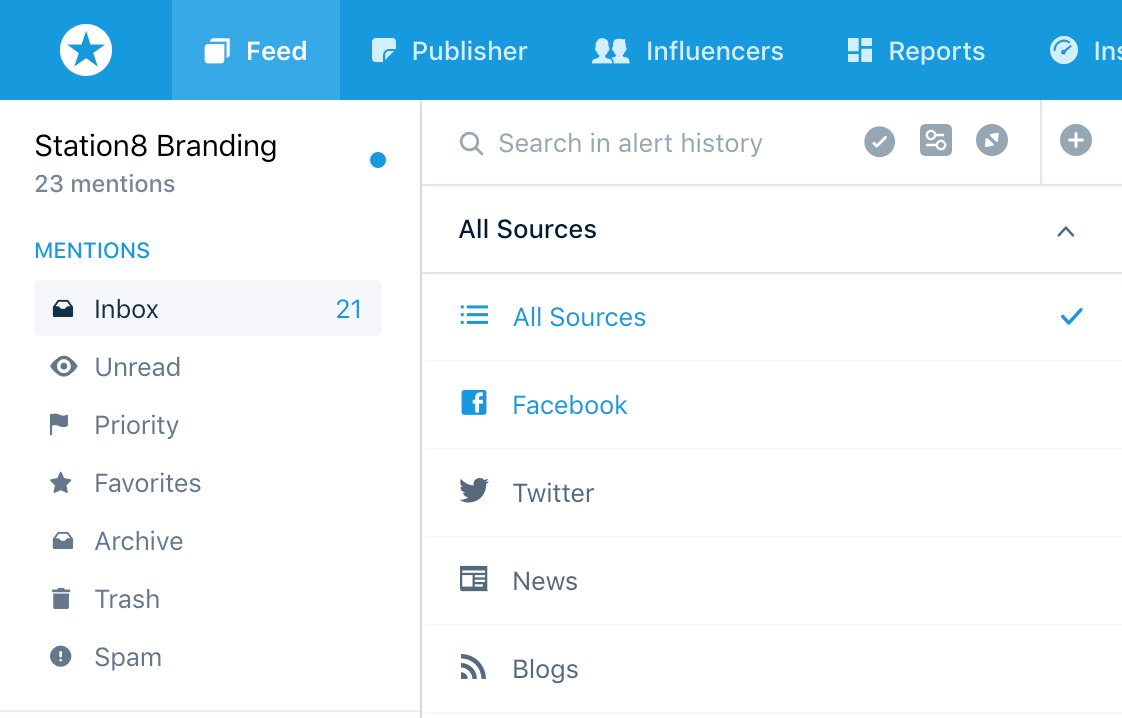Switch to the Publisher tab
The image size is (1122, 718).
448,50
